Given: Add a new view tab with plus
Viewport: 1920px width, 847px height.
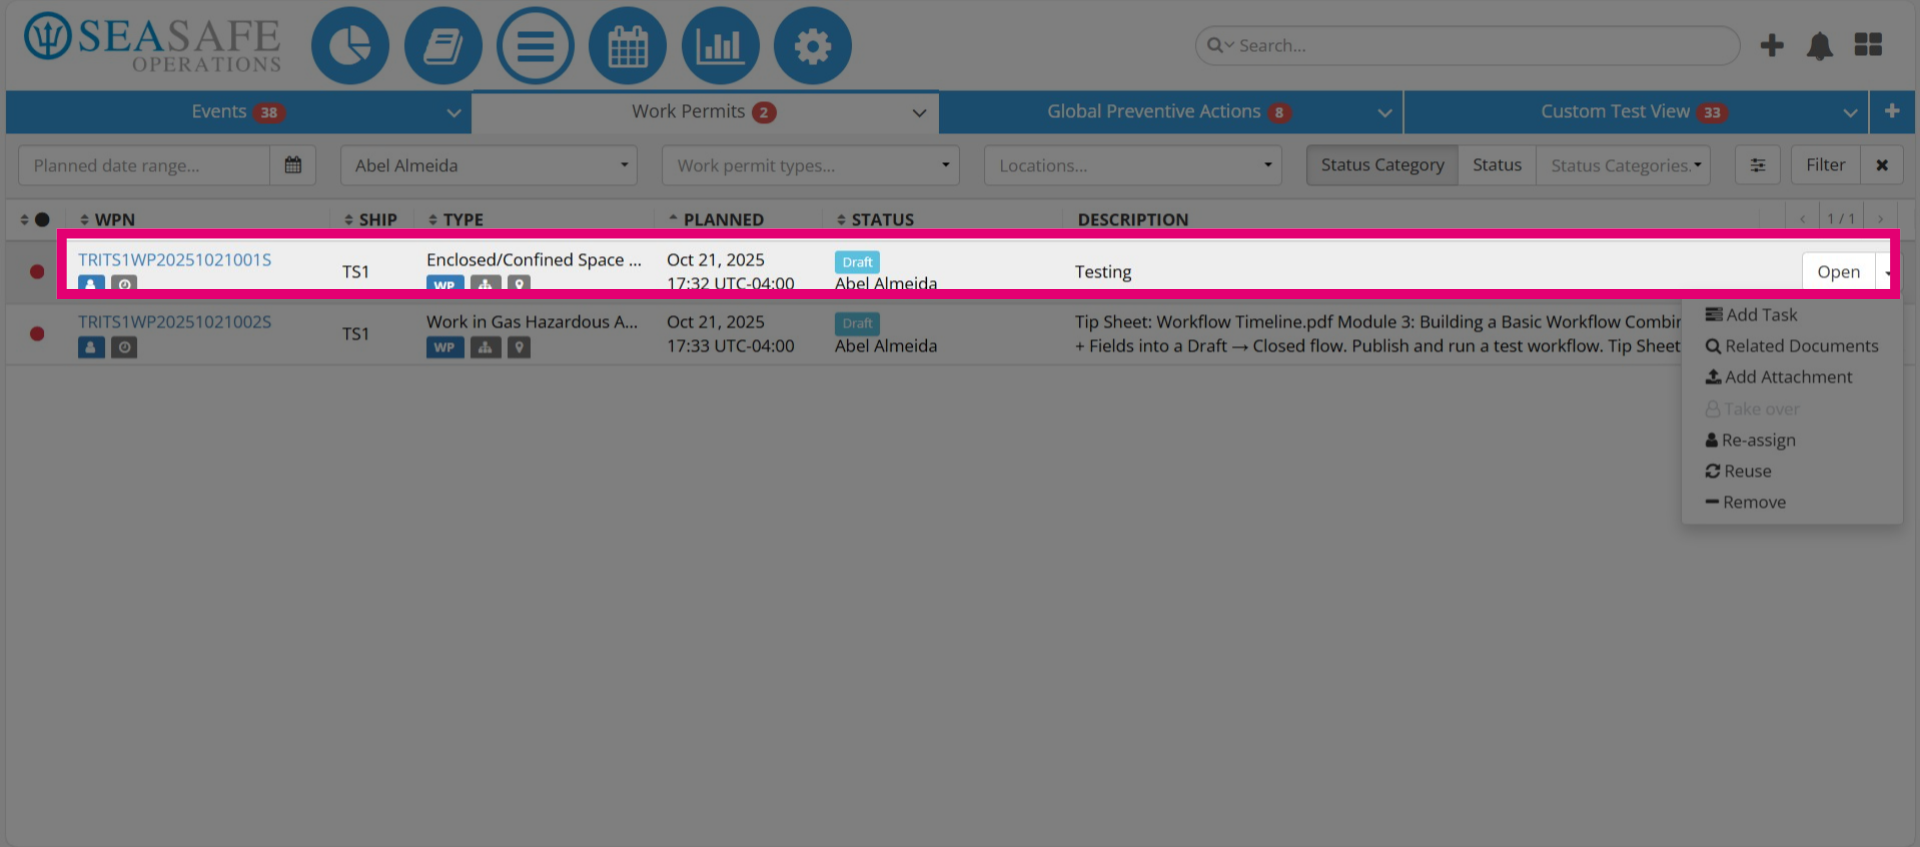Looking at the screenshot, I should (1892, 112).
